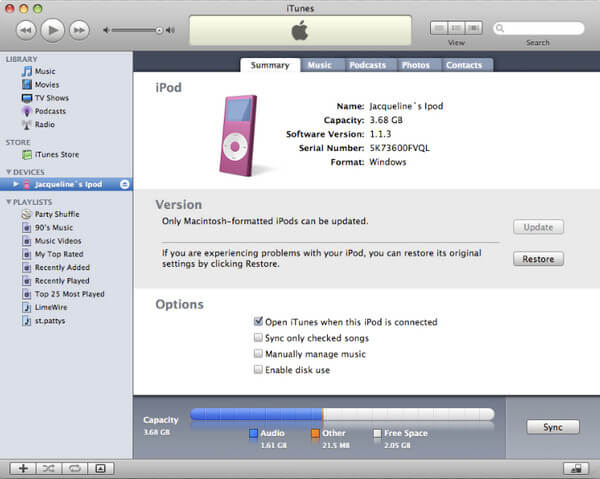
Task: Click the Restore button
Action: click(x=538, y=259)
